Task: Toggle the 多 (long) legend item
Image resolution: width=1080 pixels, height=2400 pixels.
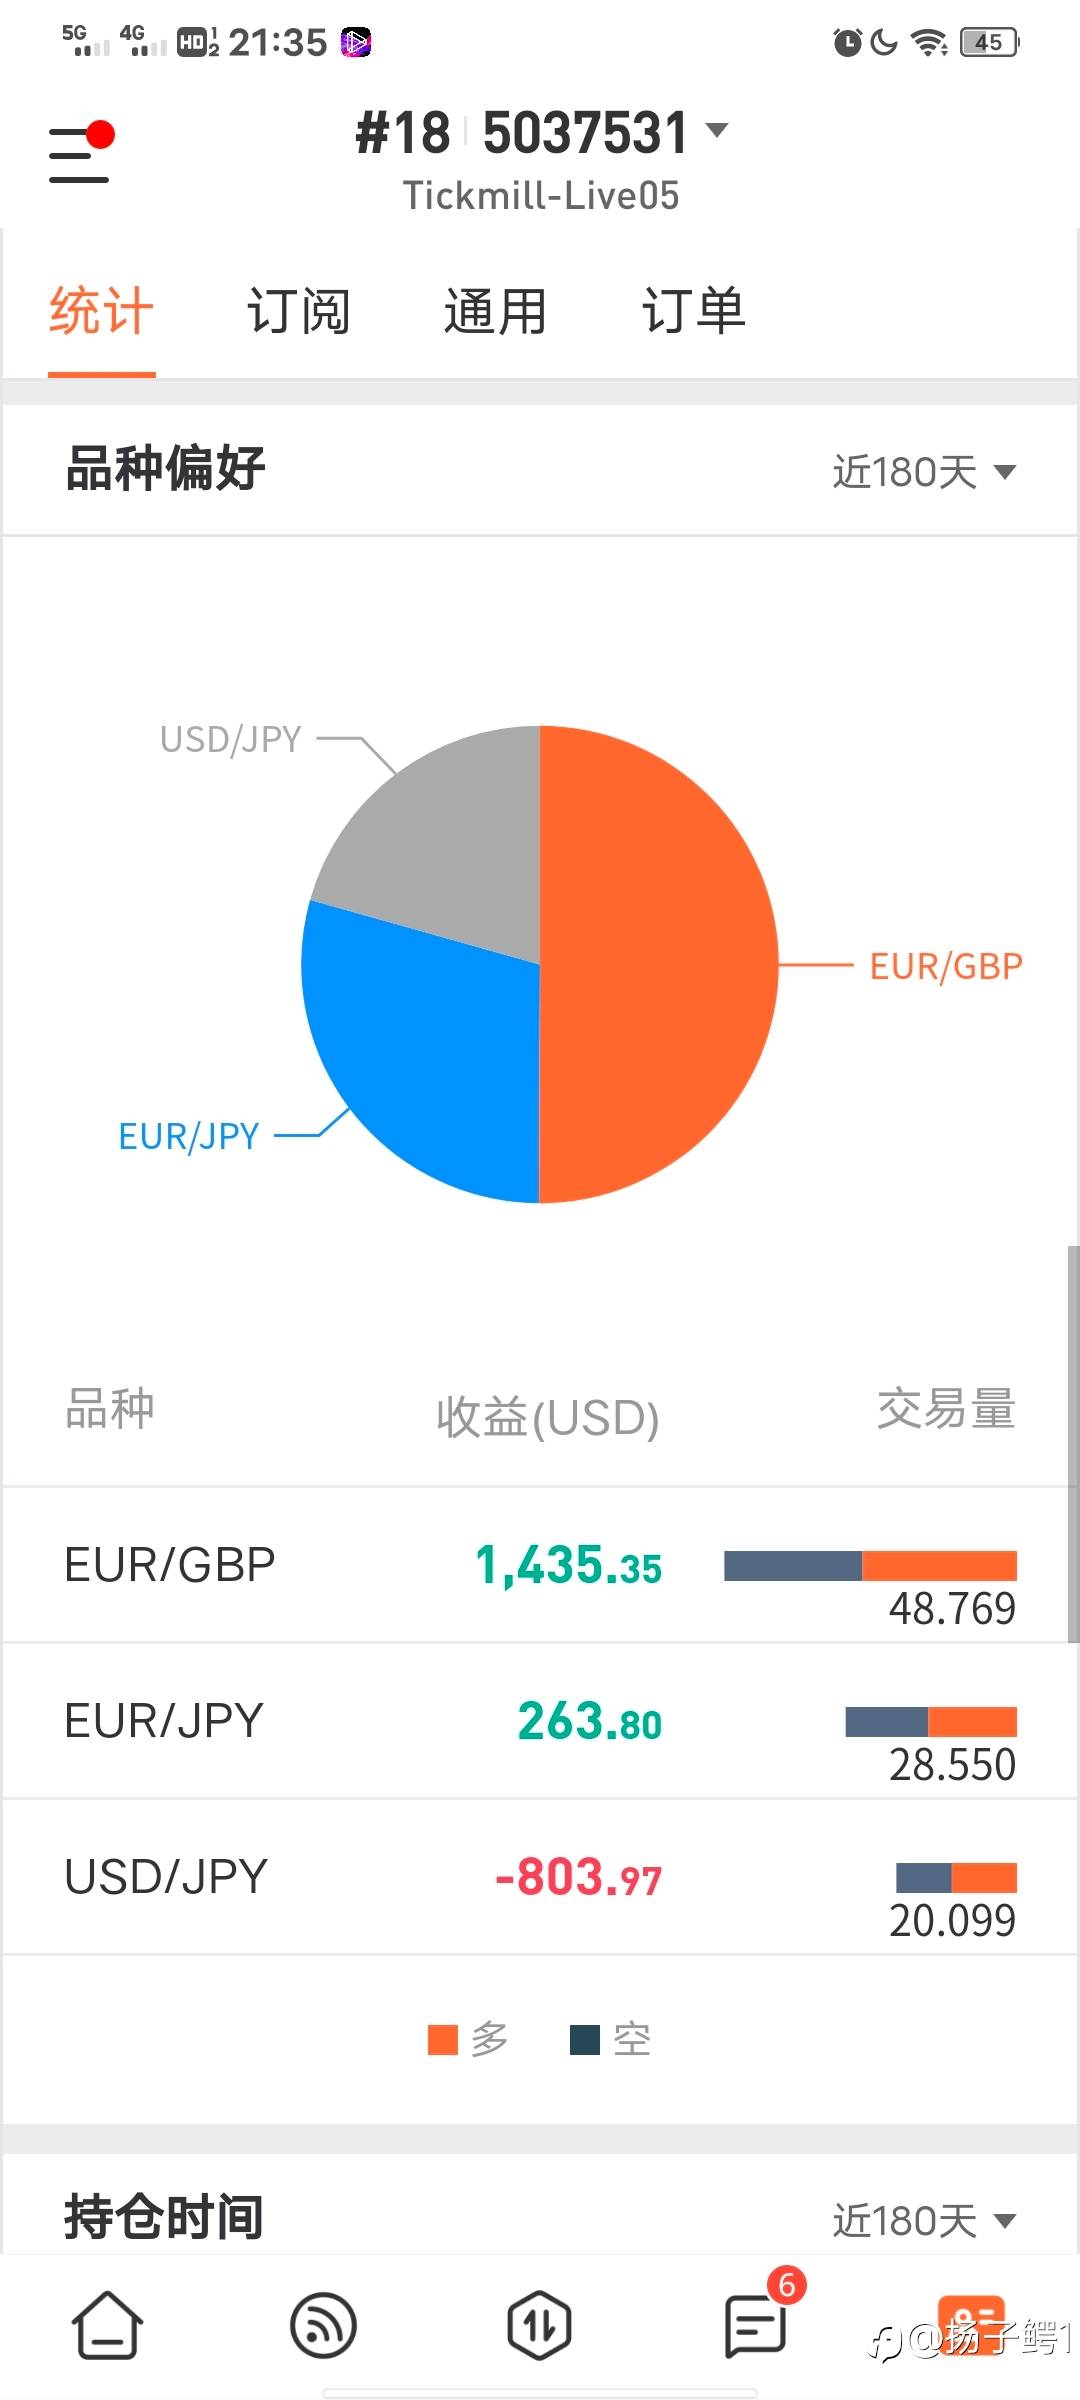Action: [468, 2039]
